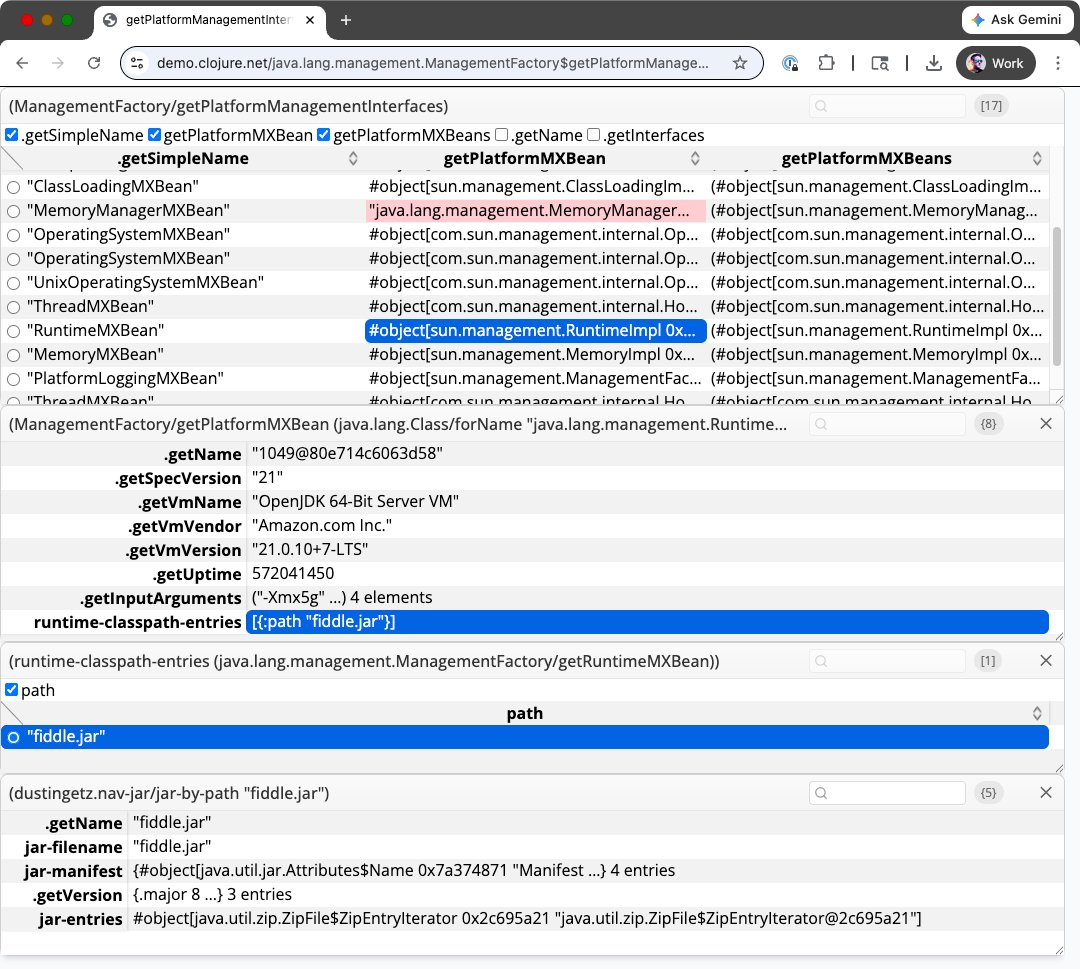Select the MemoryMXBean row radio
This screenshot has height=969, width=1080.
(x=13, y=355)
